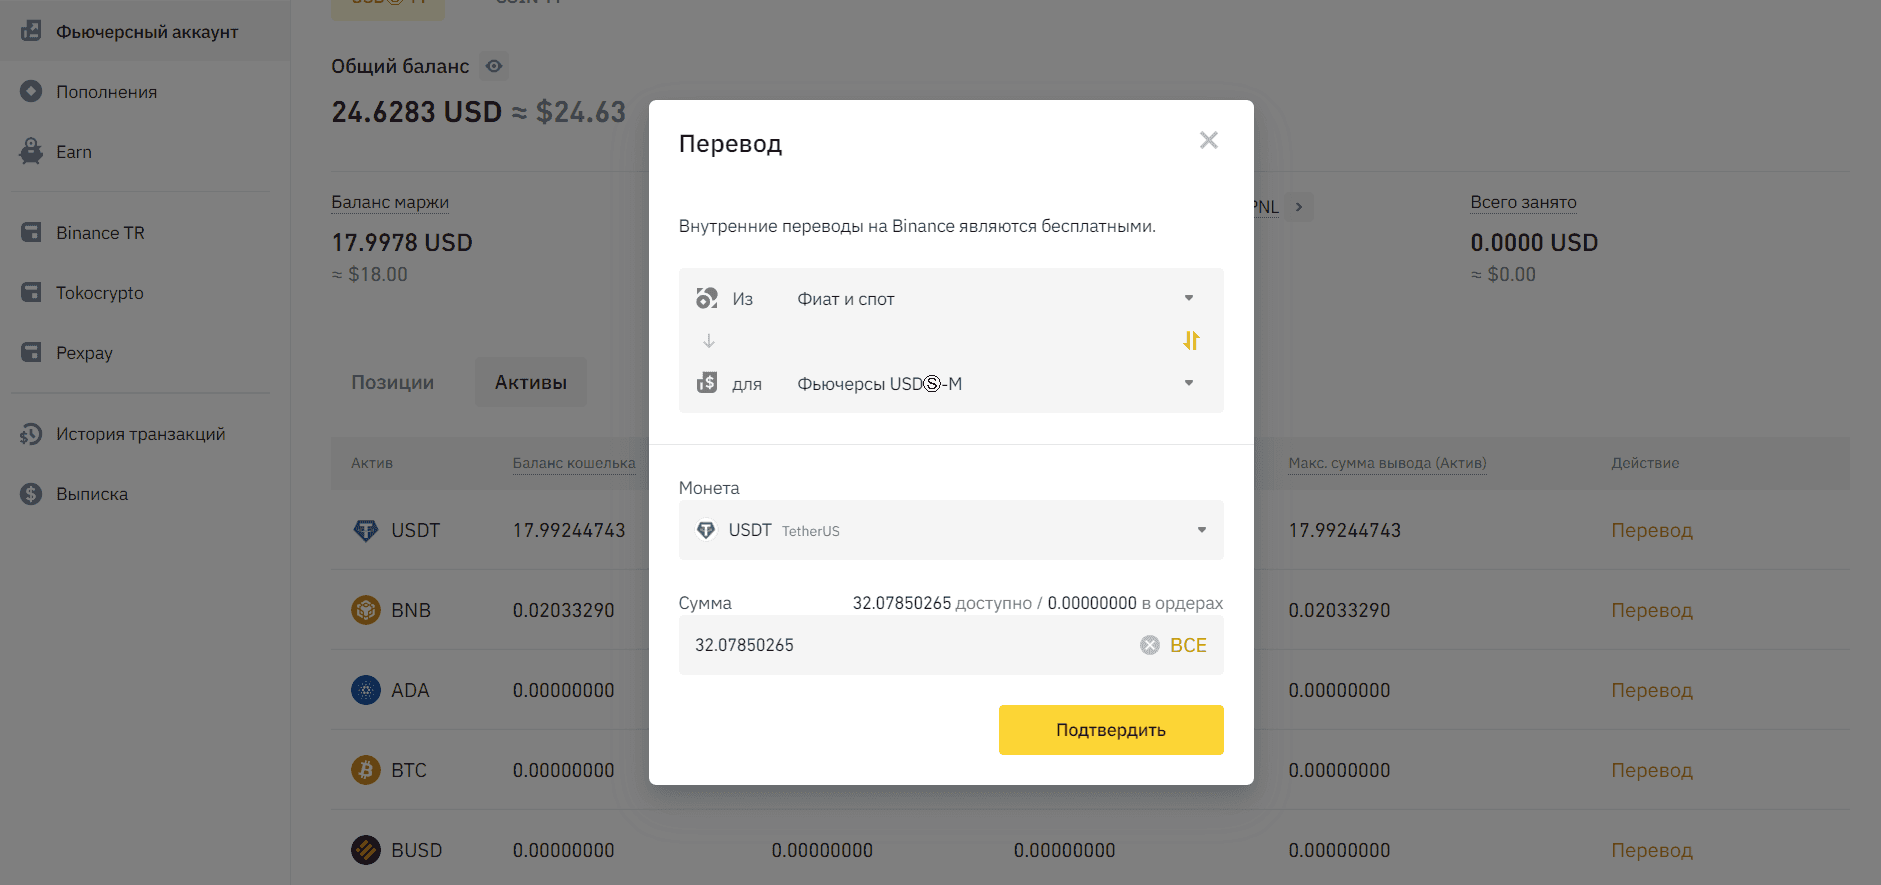Image resolution: width=1881 pixels, height=885 pixels.
Task: Click the BUSD coin icon in the table
Action: click(366, 850)
